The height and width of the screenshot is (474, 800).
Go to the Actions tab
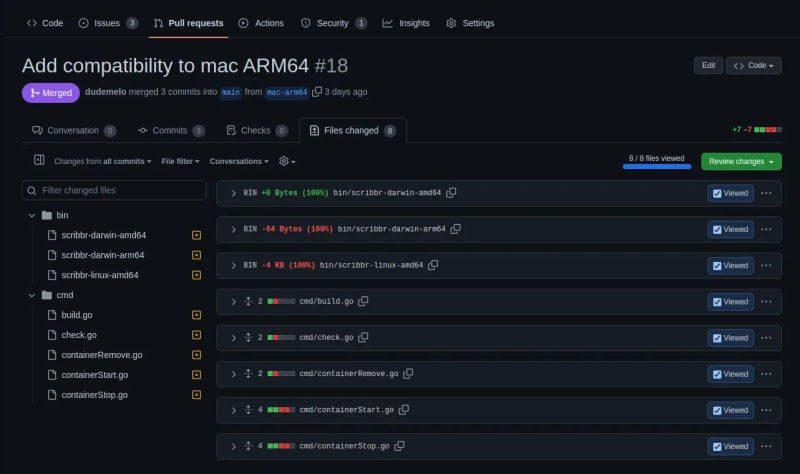click(261, 23)
